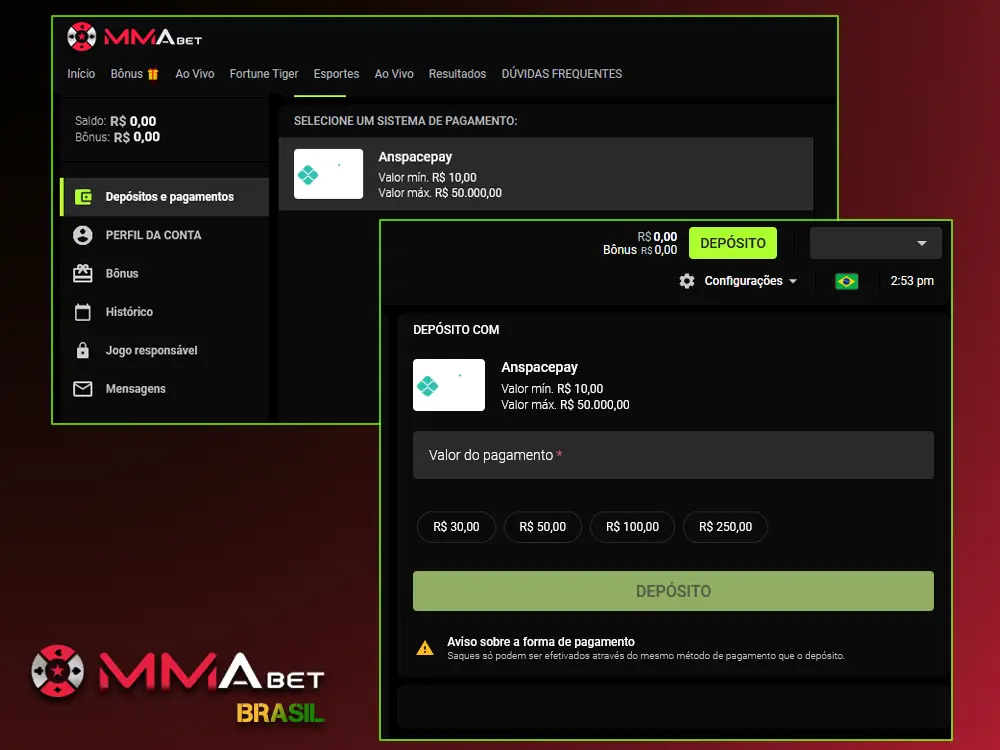Open Mensagens via the envelope icon
This screenshot has width=1000, height=750.
[x=85, y=389]
